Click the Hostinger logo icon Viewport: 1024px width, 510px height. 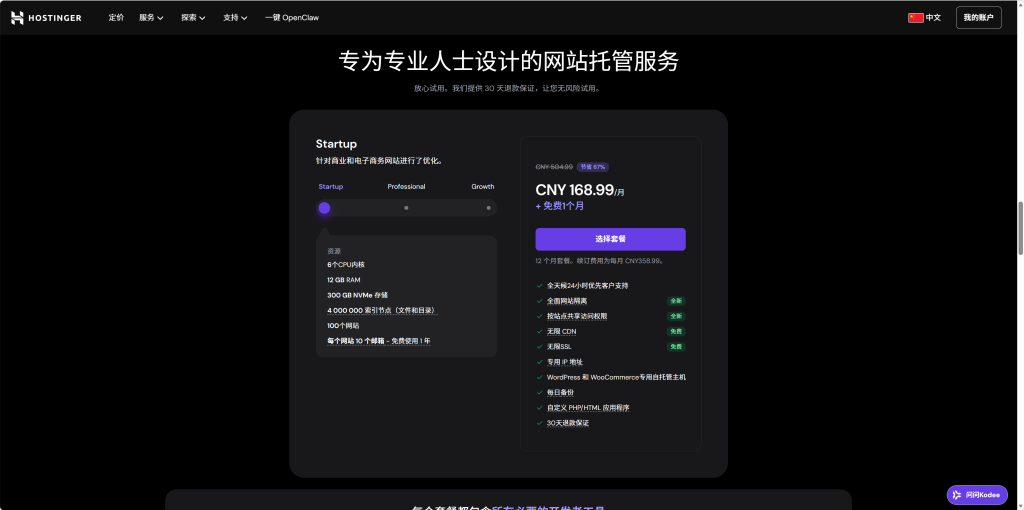click(18, 17)
